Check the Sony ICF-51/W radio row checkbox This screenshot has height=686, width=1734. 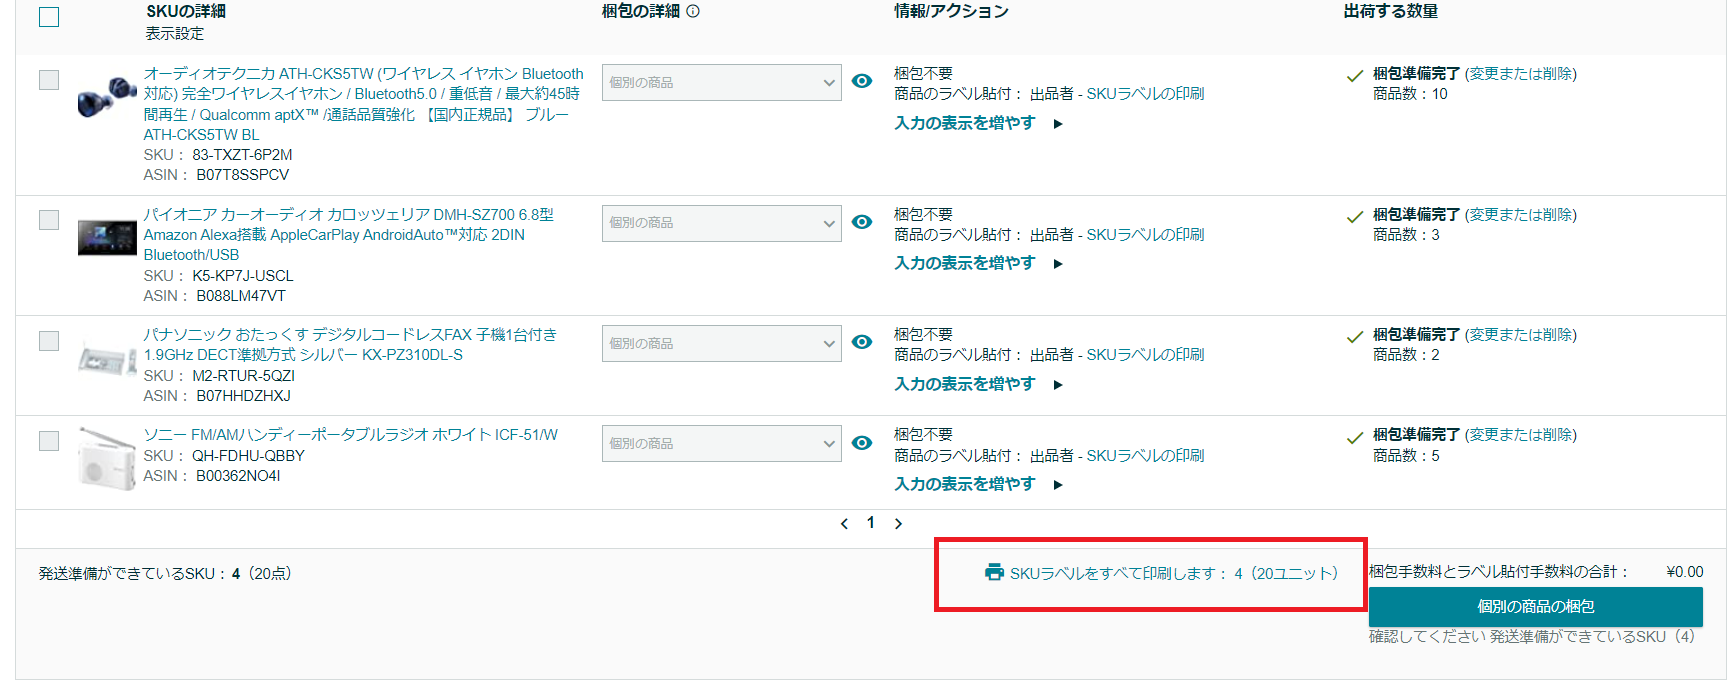click(x=49, y=441)
